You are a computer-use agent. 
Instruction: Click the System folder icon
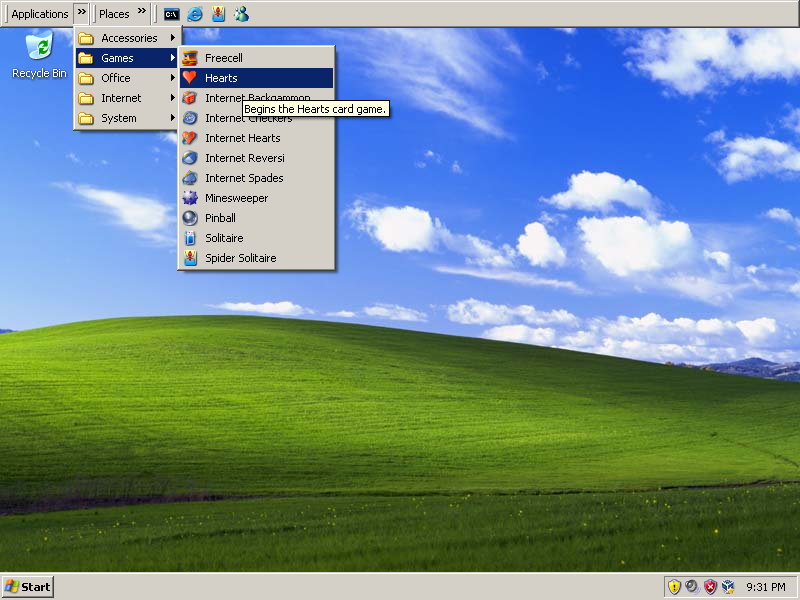(x=86, y=118)
